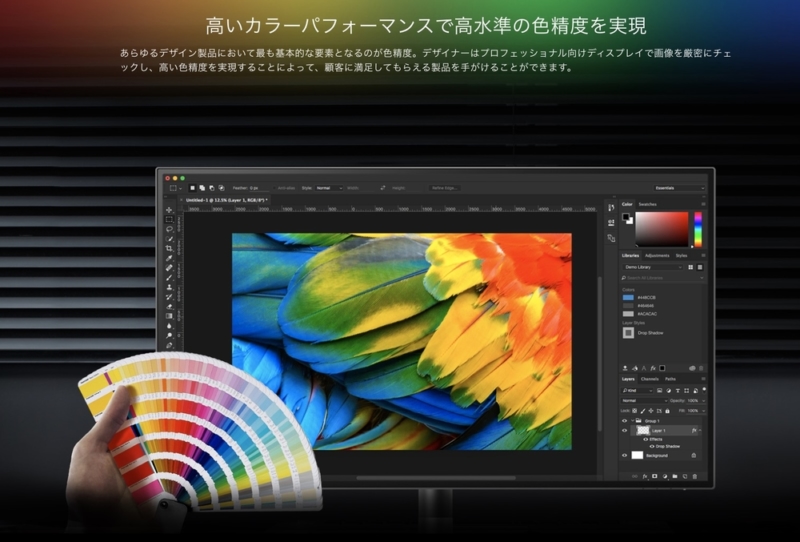Switch to the Paths tab
800x542 pixels.
click(670, 379)
